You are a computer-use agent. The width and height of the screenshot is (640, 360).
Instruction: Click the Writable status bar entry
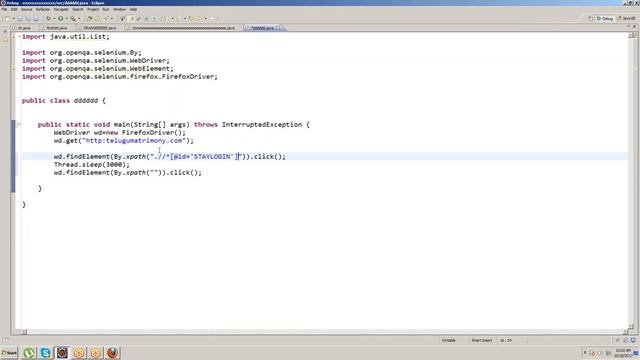coord(449,340)
